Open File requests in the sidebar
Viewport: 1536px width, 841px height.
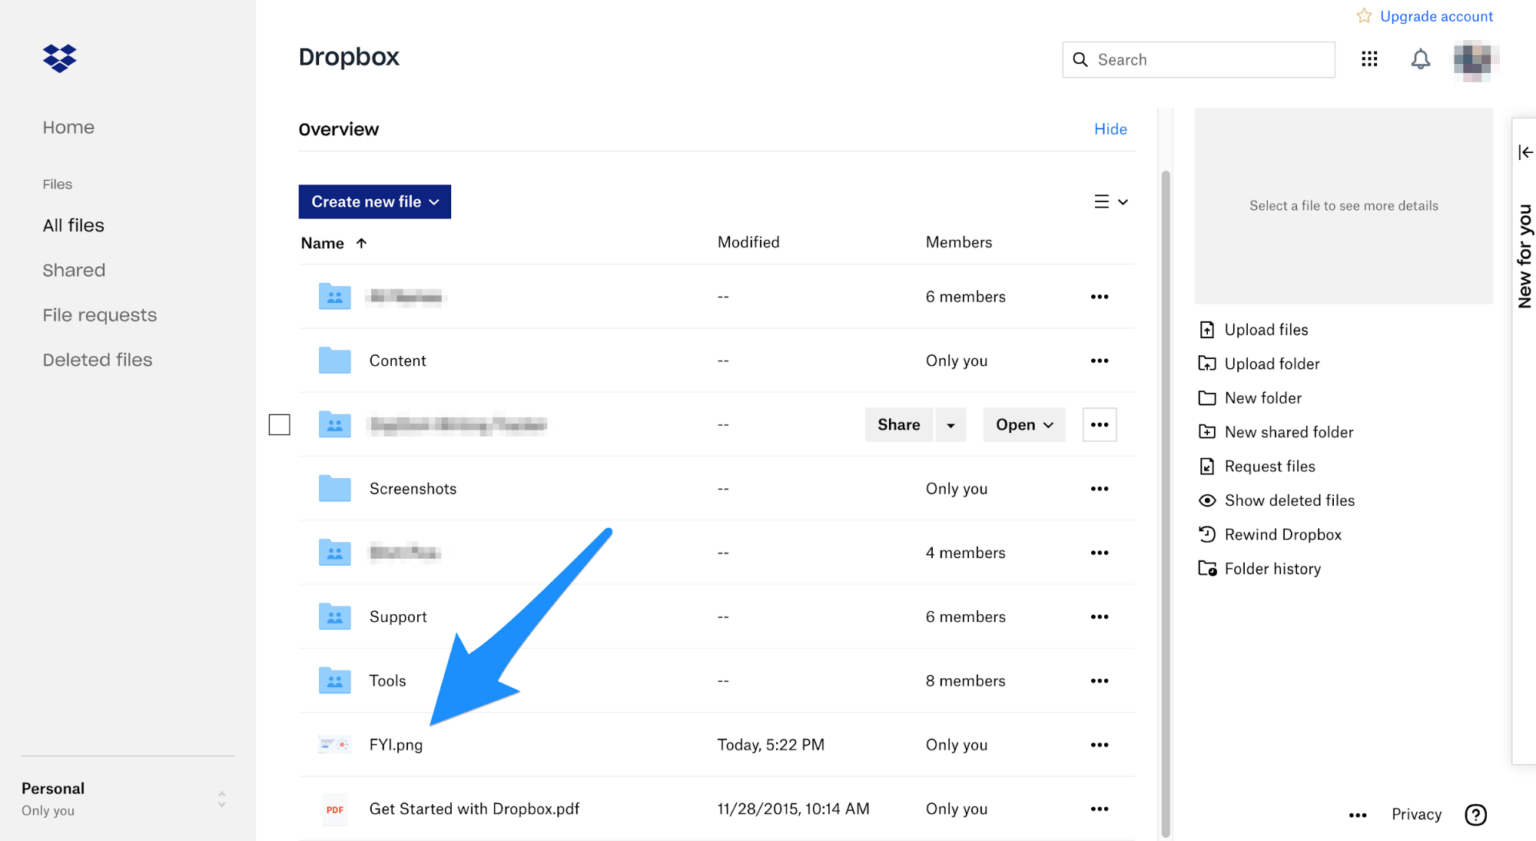point(100,315)
